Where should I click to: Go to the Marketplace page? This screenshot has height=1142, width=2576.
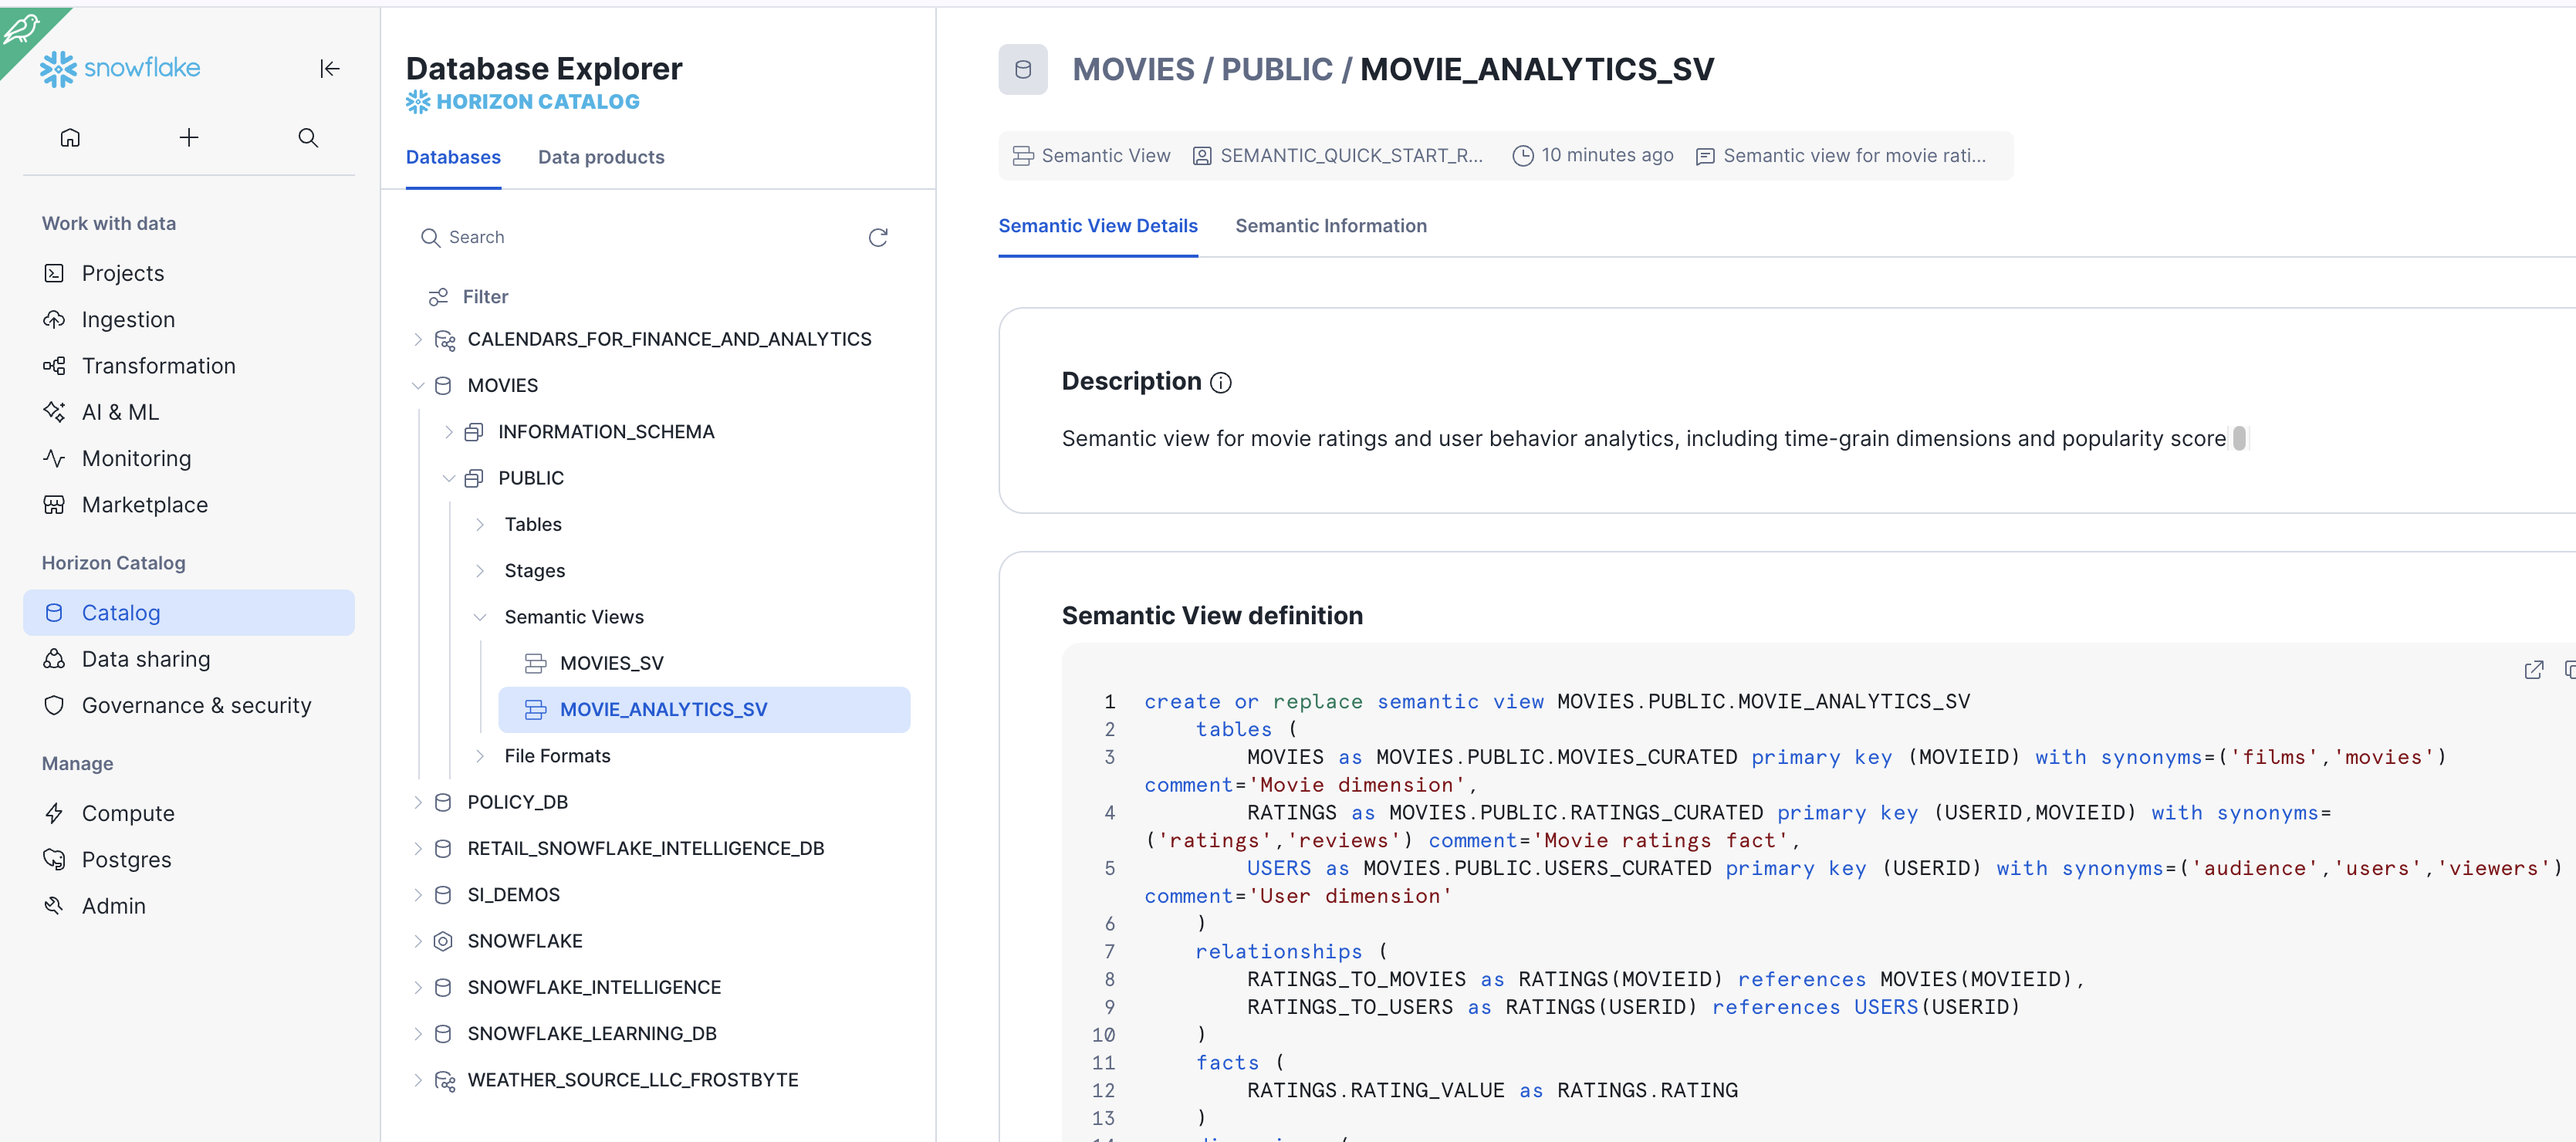coord(144,505)
